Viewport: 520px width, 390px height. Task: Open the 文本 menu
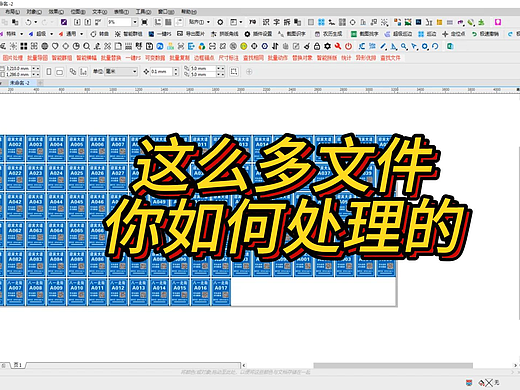tap(100, 12)
